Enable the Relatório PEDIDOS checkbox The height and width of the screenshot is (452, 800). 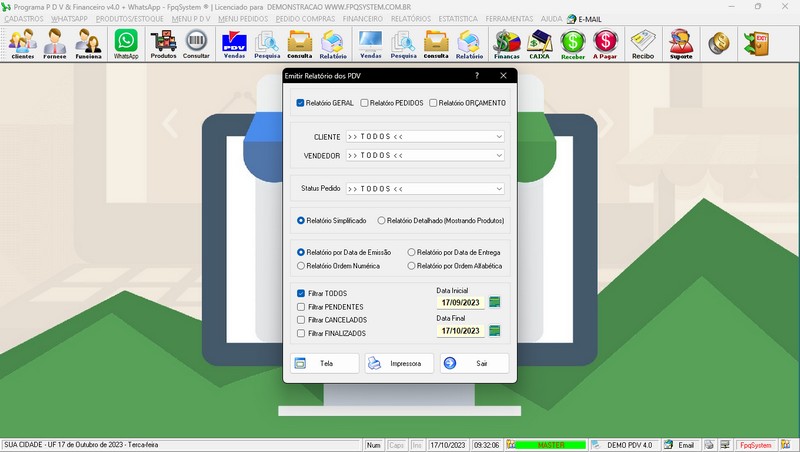click(364, 103)
